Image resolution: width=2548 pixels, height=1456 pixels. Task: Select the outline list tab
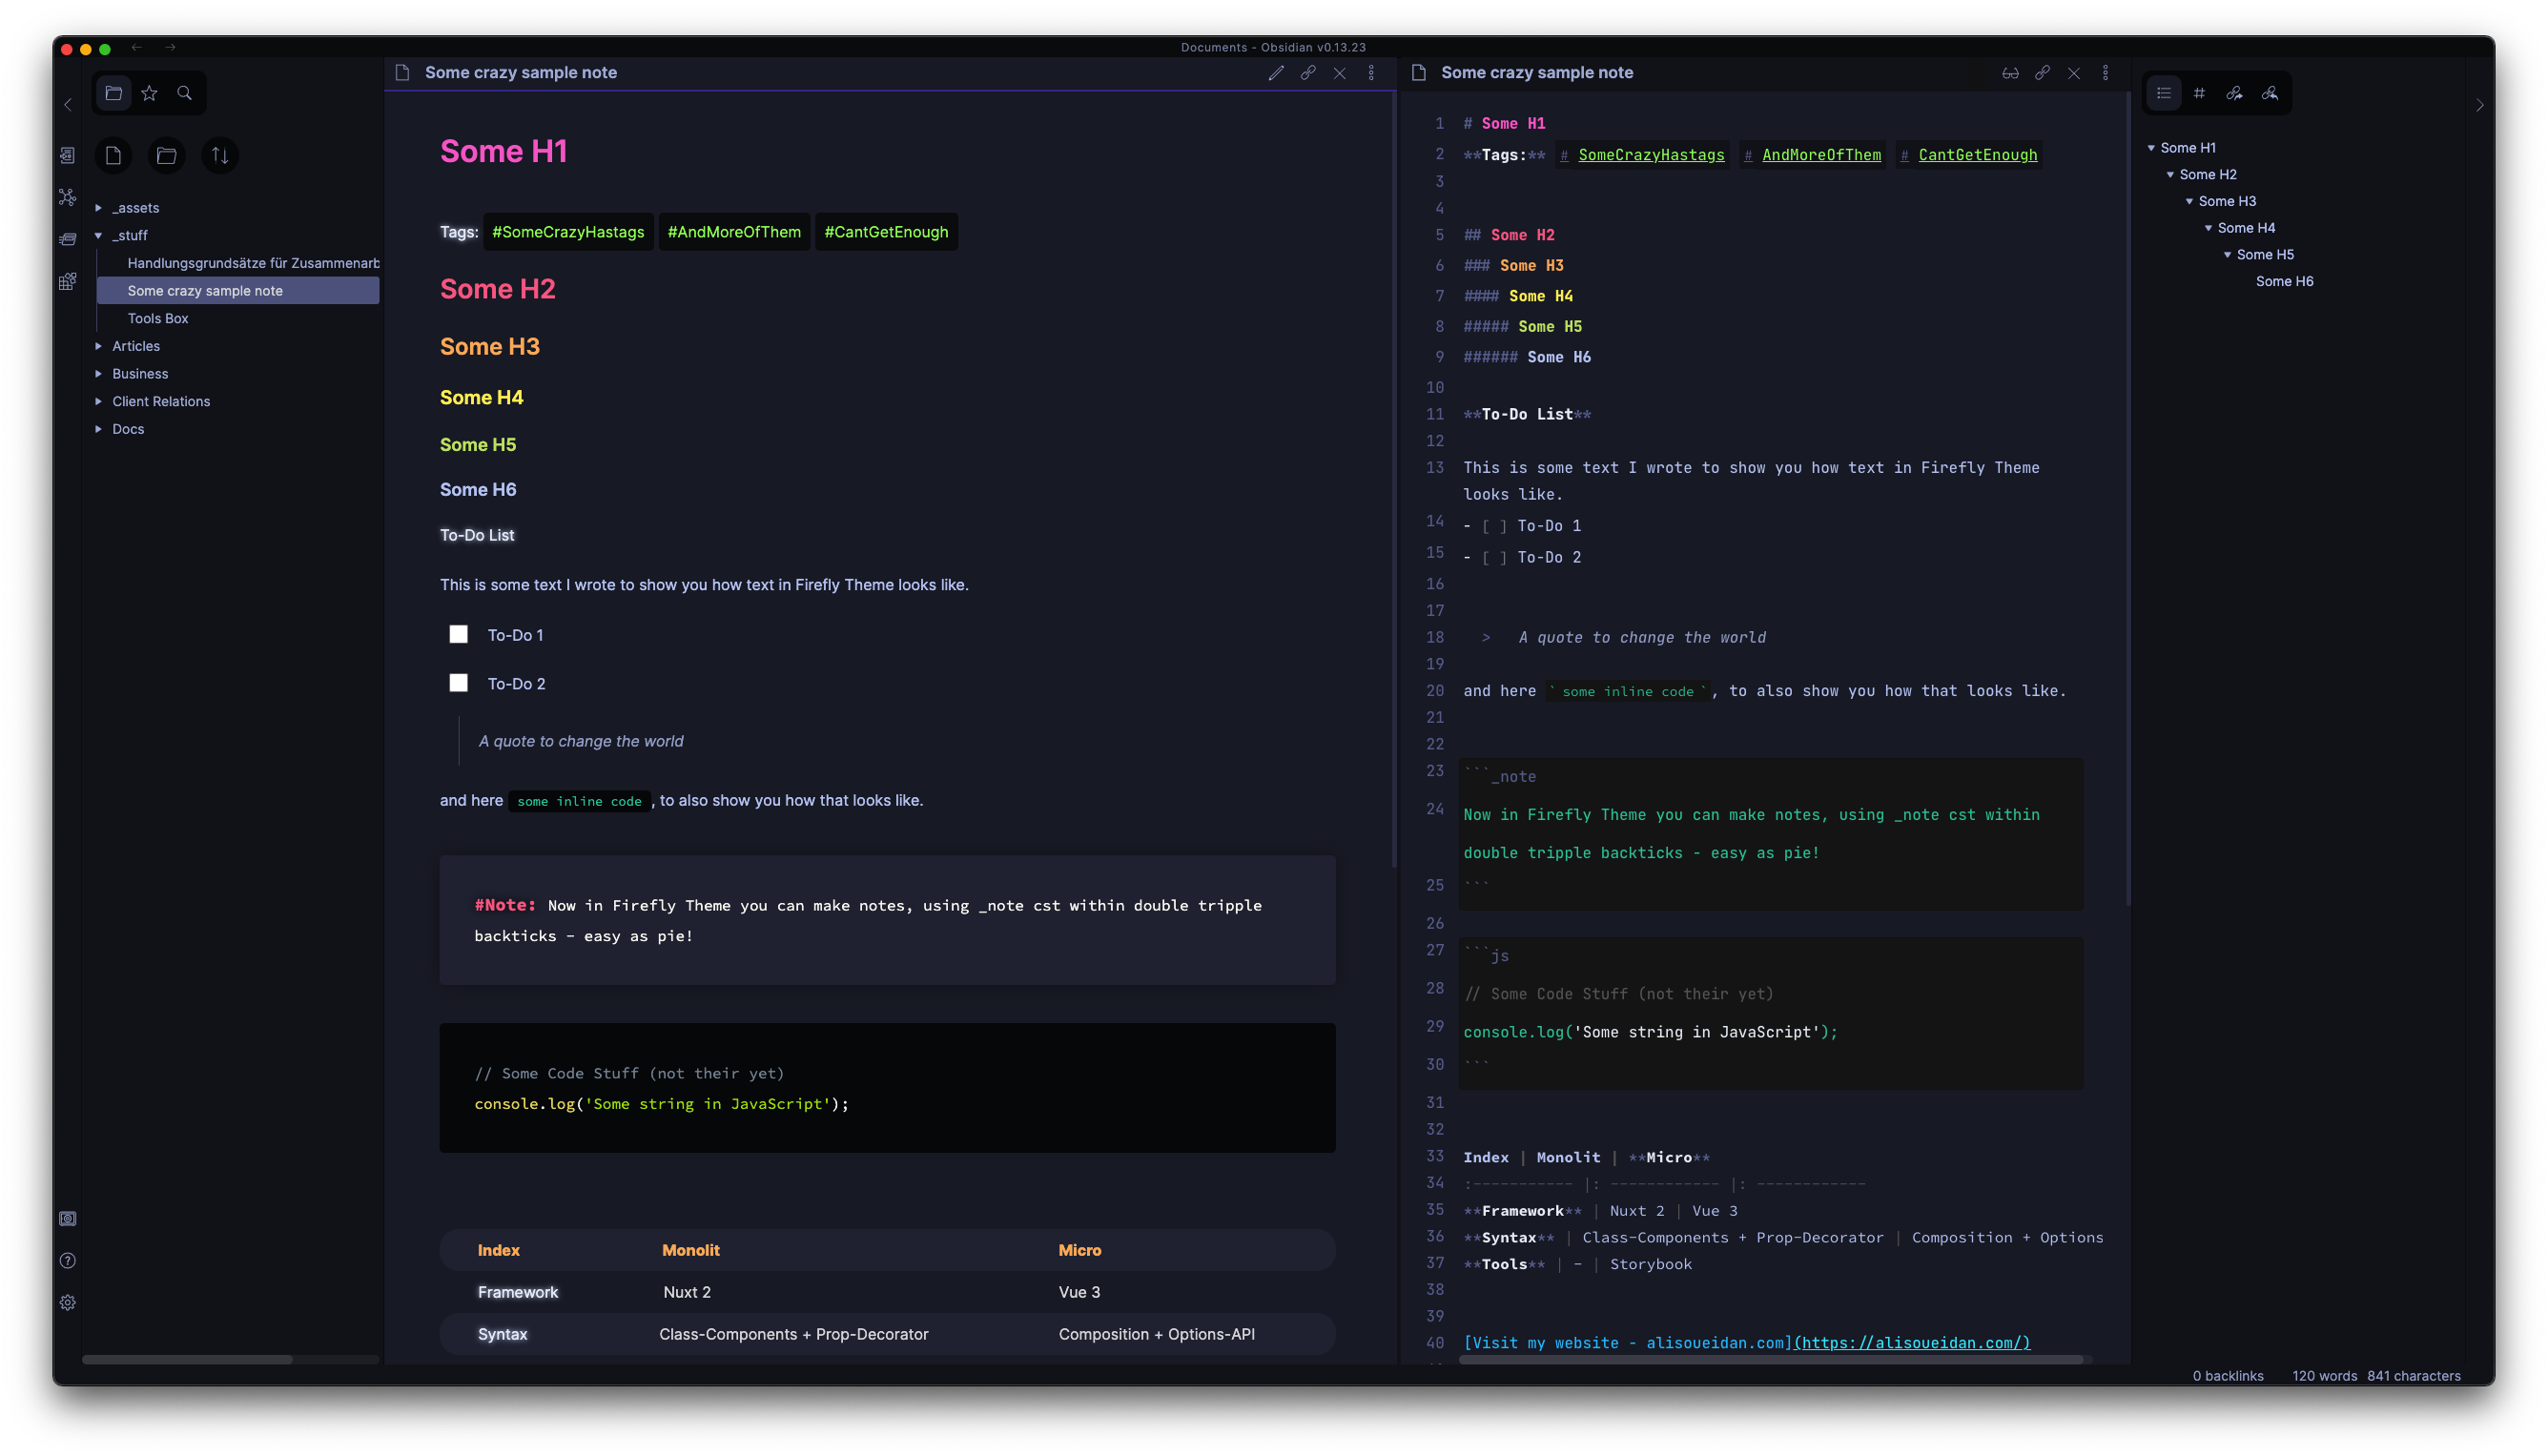pyautogui.click(x=2163, y=93)
